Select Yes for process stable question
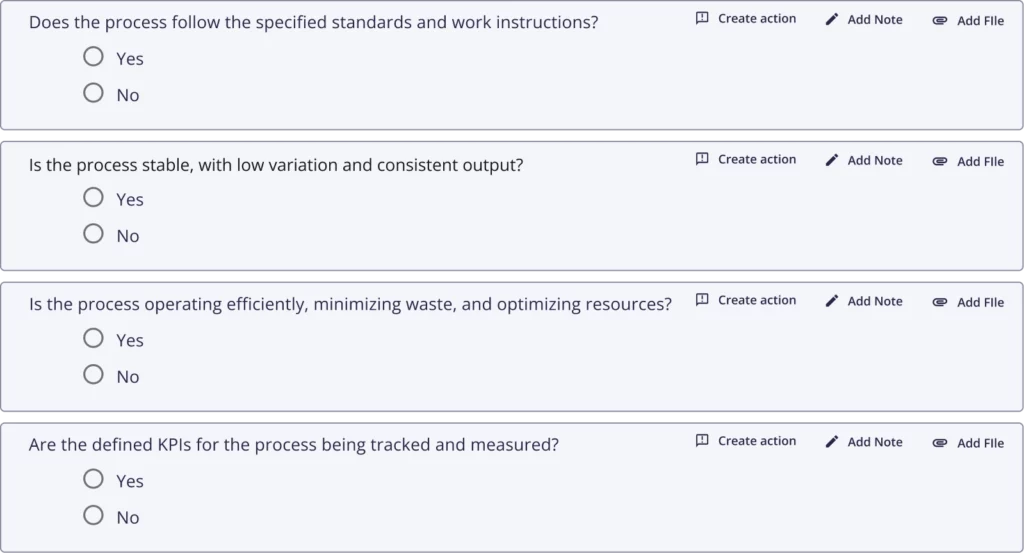The height and width of the screenshot is (553, 1024). tap(93, 197)
